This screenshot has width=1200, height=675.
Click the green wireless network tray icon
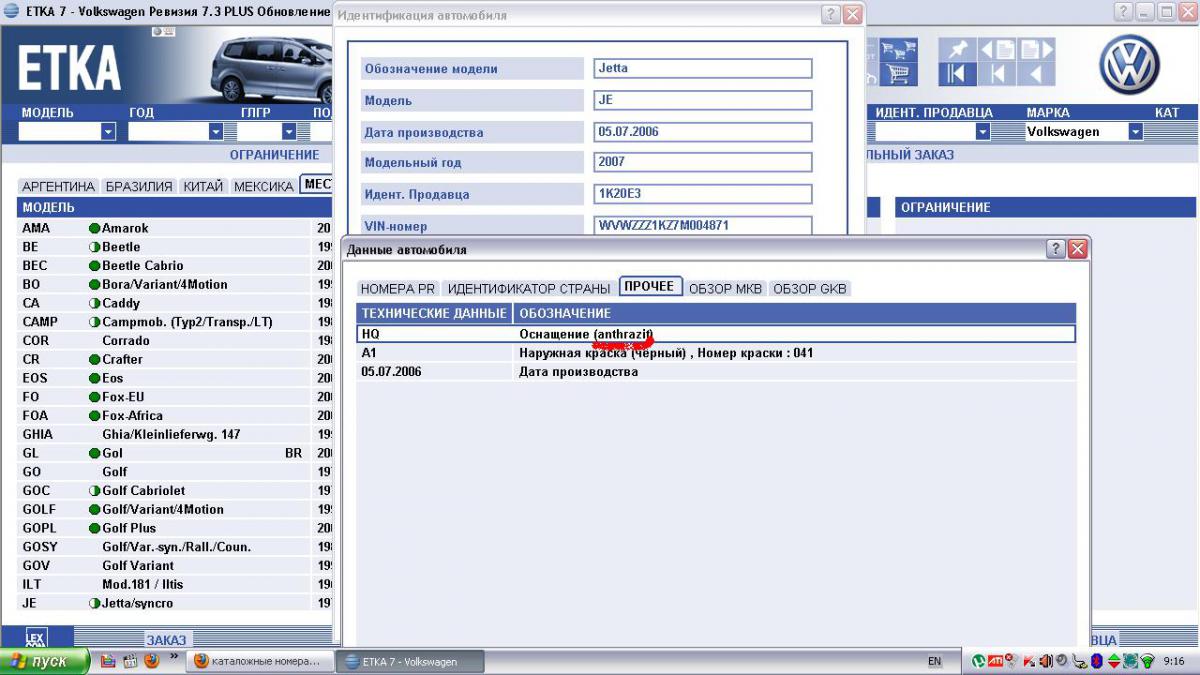point(1147,661)
